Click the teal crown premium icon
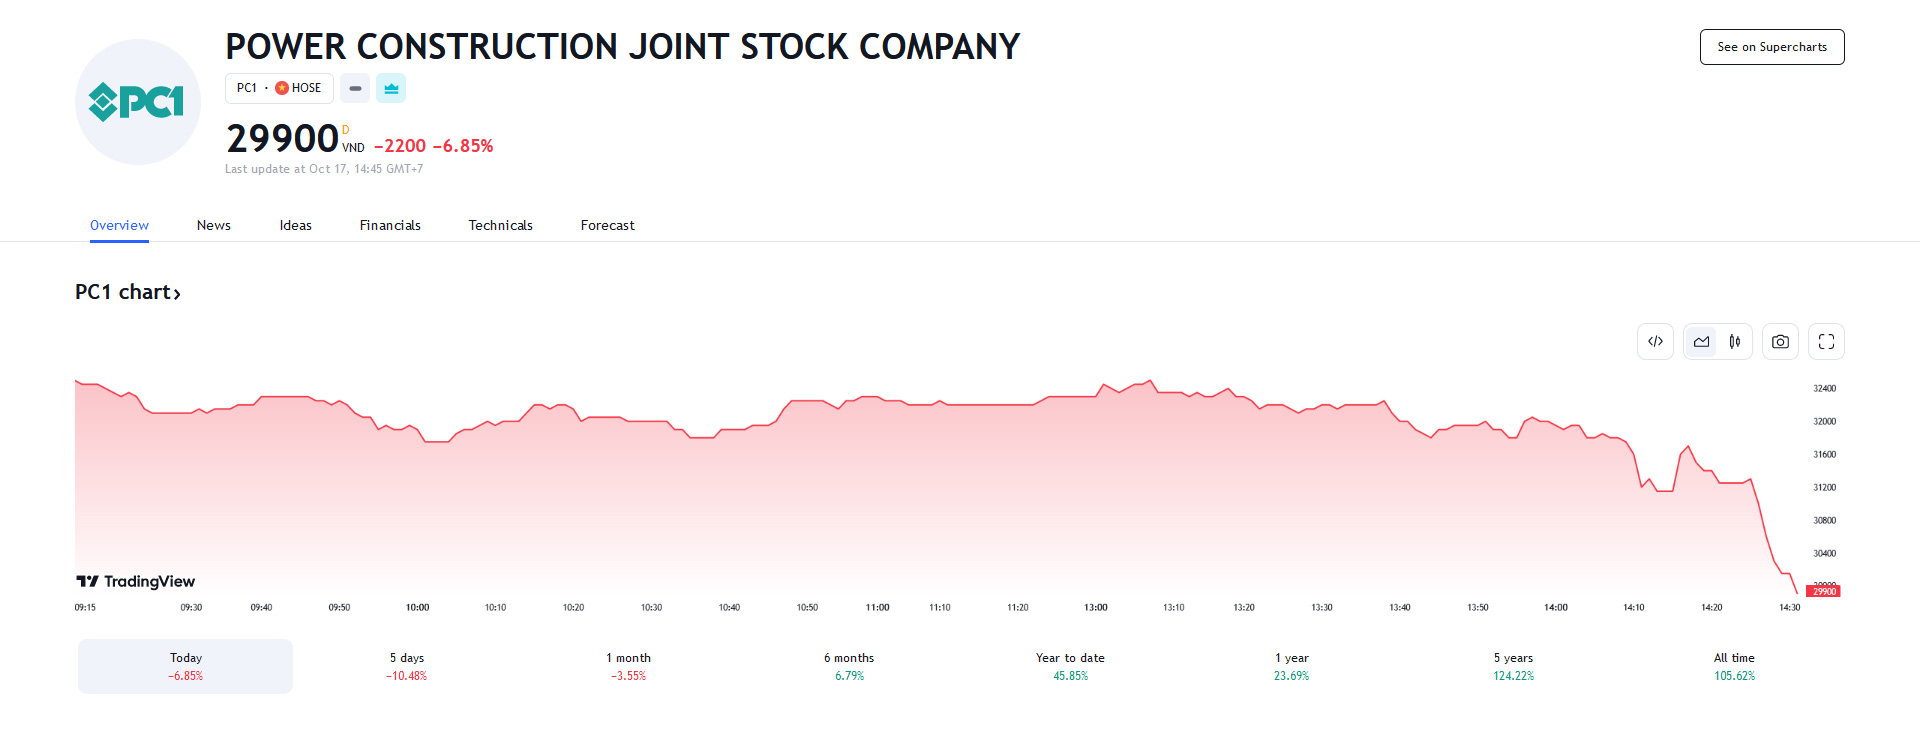The width and height of the screenshot is (1920, 752). (390, 88)
